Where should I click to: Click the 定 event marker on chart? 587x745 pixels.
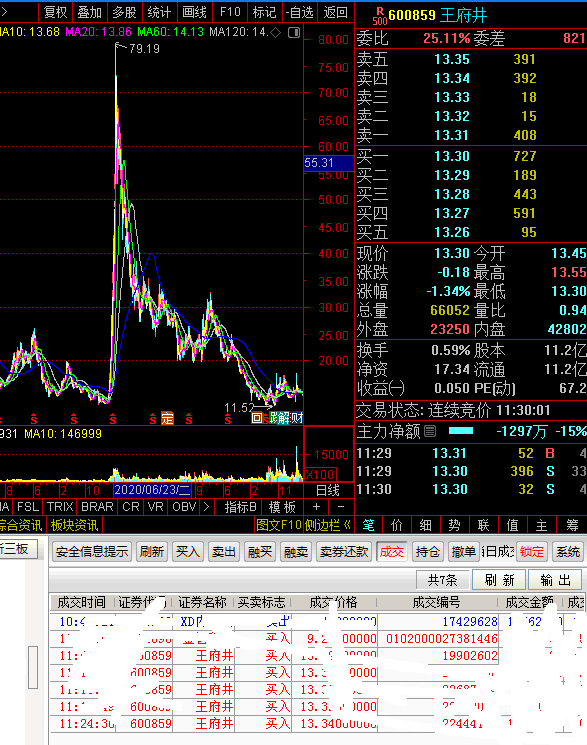(x=167, y=419)
